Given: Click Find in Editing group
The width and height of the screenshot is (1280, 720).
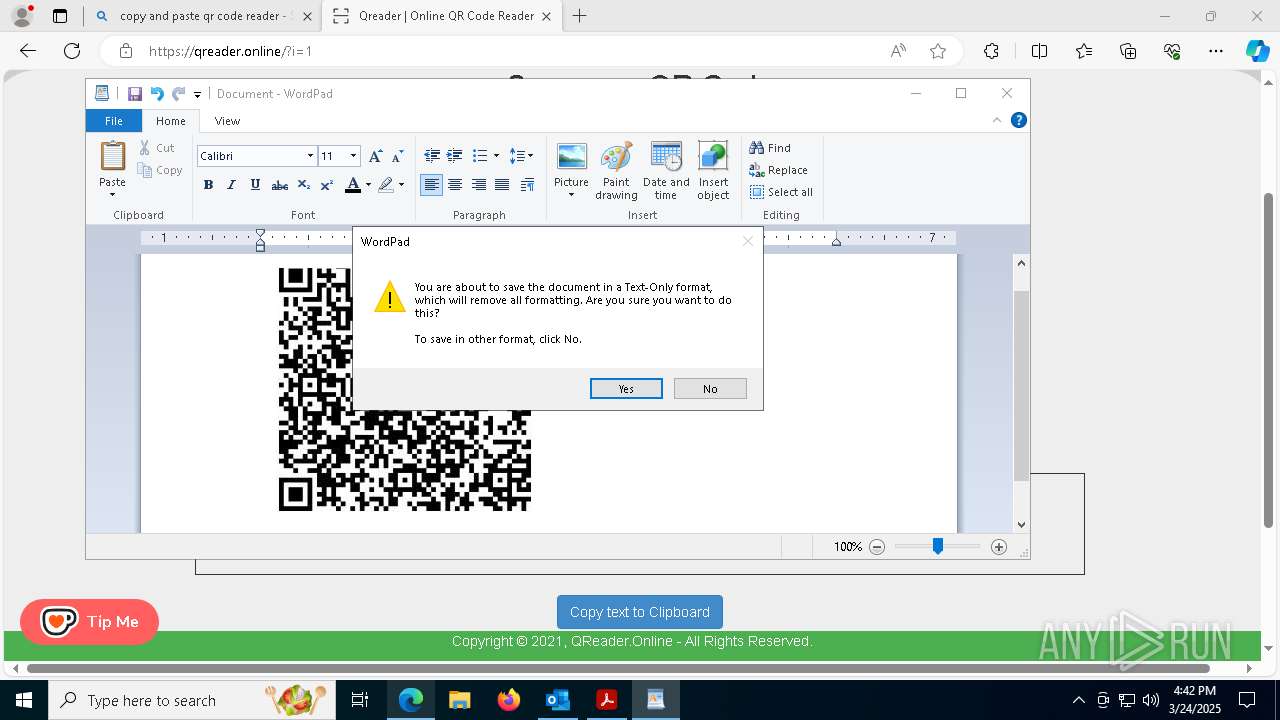Looking at the screenshot, I should (770, 148).
